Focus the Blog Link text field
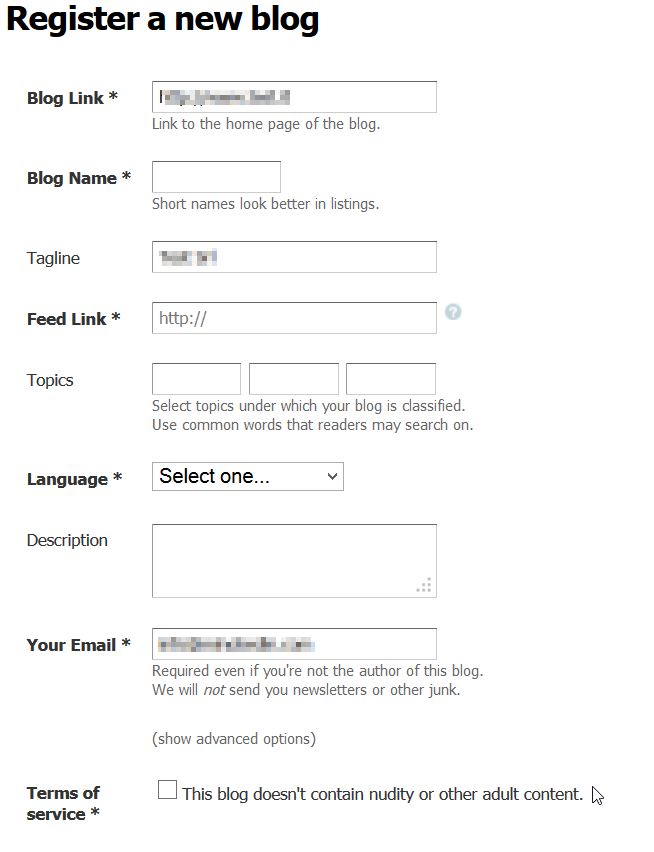 tap(294, 97)
